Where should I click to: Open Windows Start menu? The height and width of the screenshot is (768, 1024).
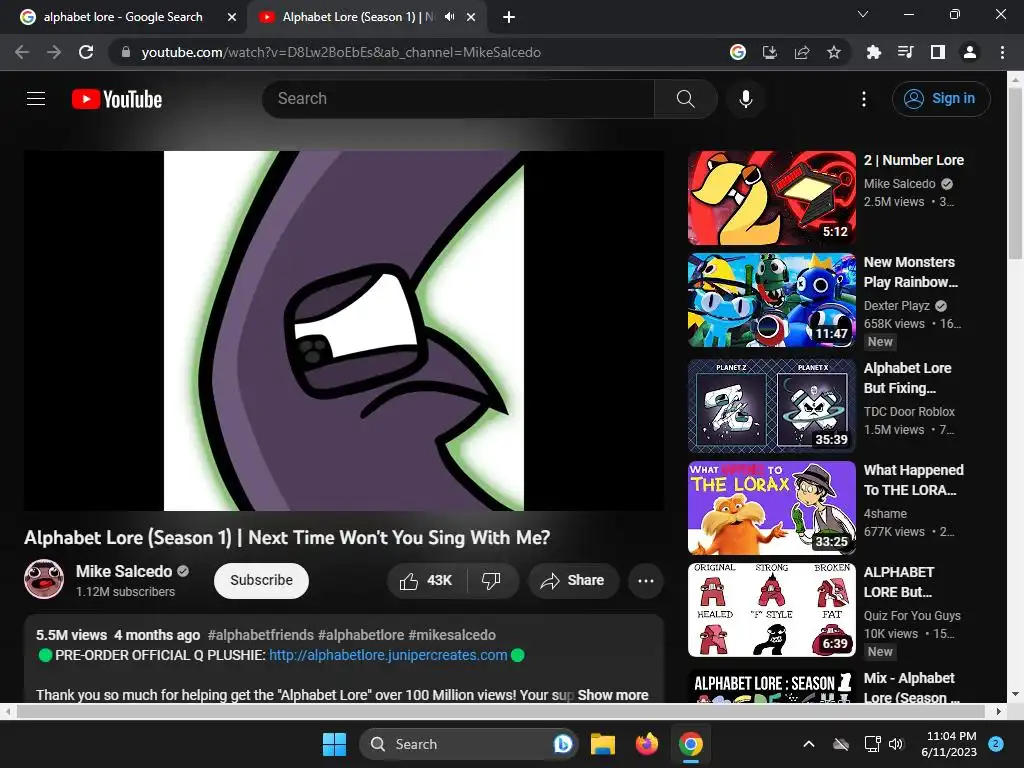pyautogui.click(x=334, y=744)
